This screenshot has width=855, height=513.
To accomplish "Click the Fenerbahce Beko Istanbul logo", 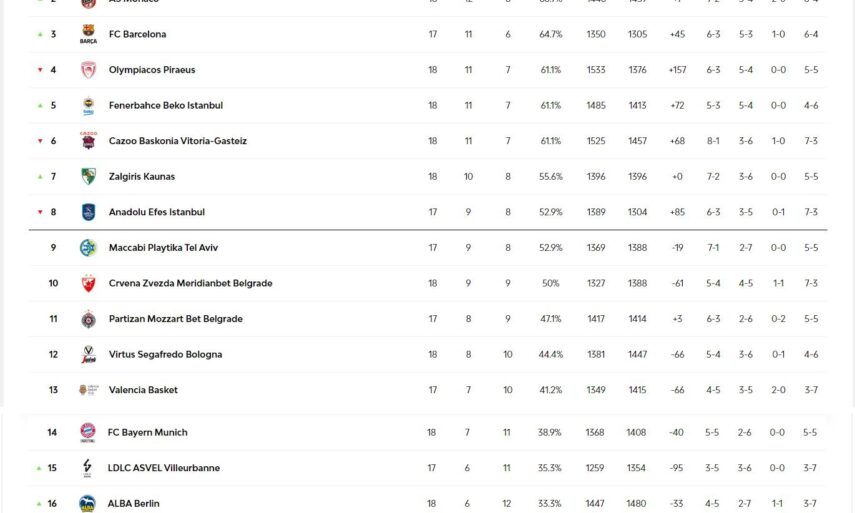I will coord(88,106).
